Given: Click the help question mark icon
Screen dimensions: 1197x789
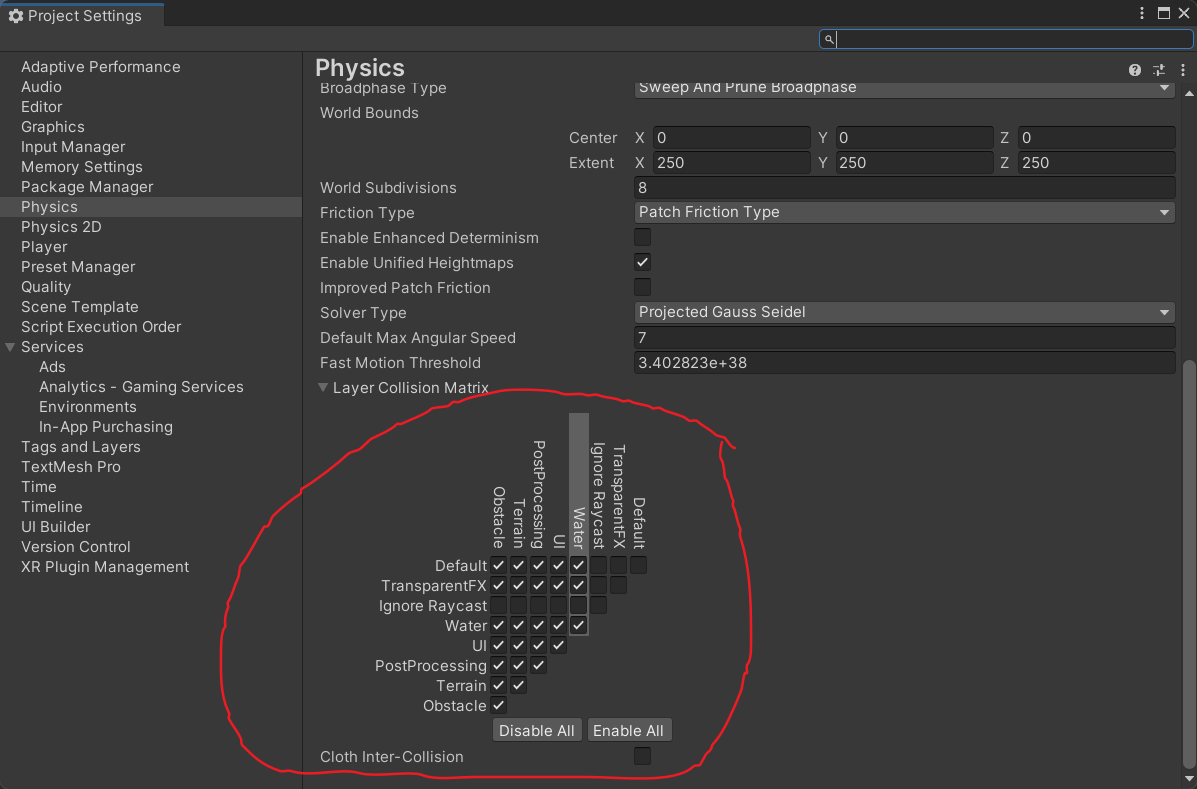Looking at the screenshot, I should coord(1135,70).
